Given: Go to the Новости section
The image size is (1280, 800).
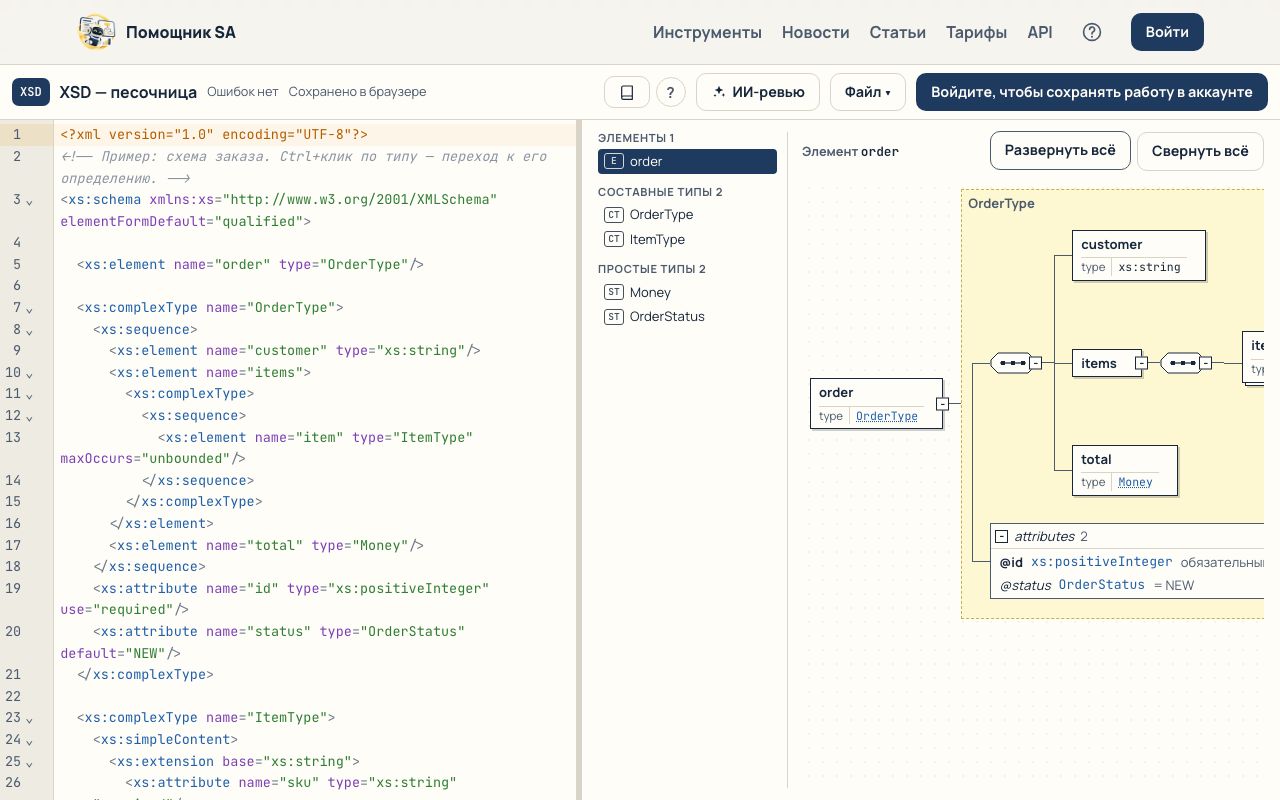Looking at the screenshot, I should click(816, 32).
